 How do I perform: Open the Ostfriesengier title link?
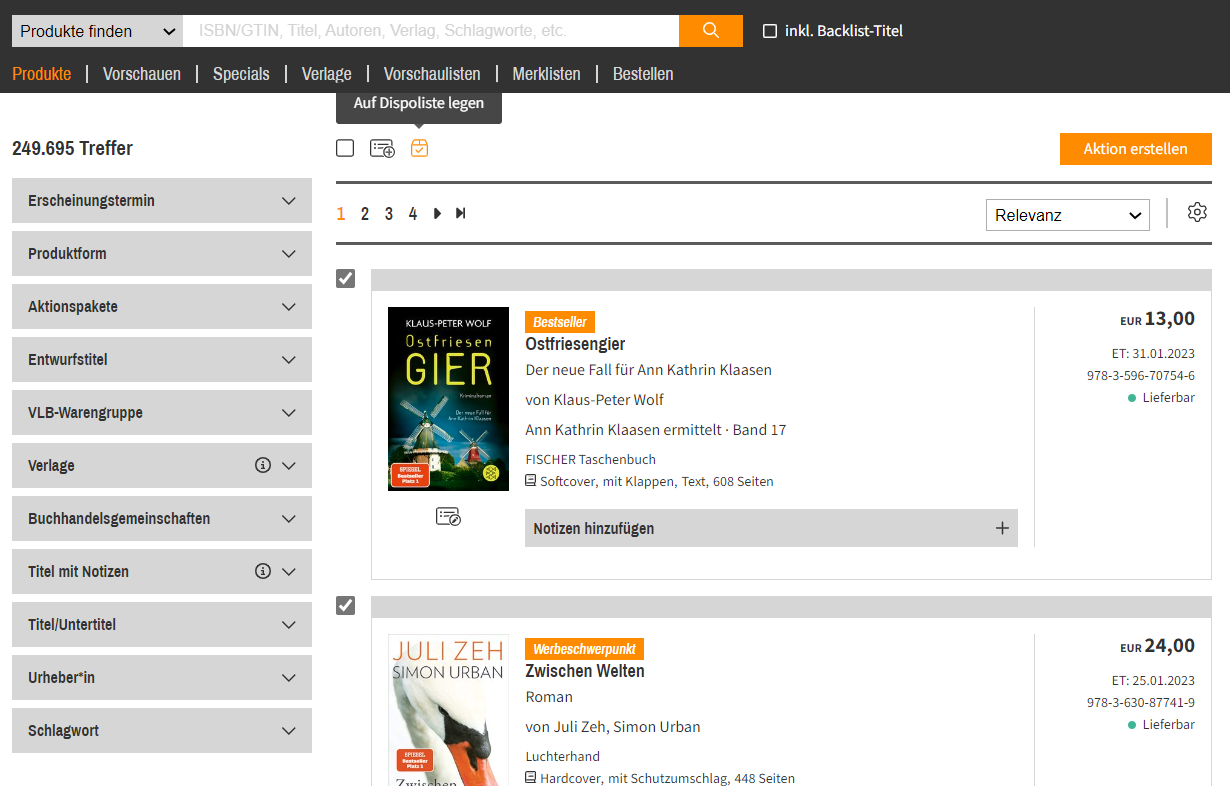click(575, 344)
